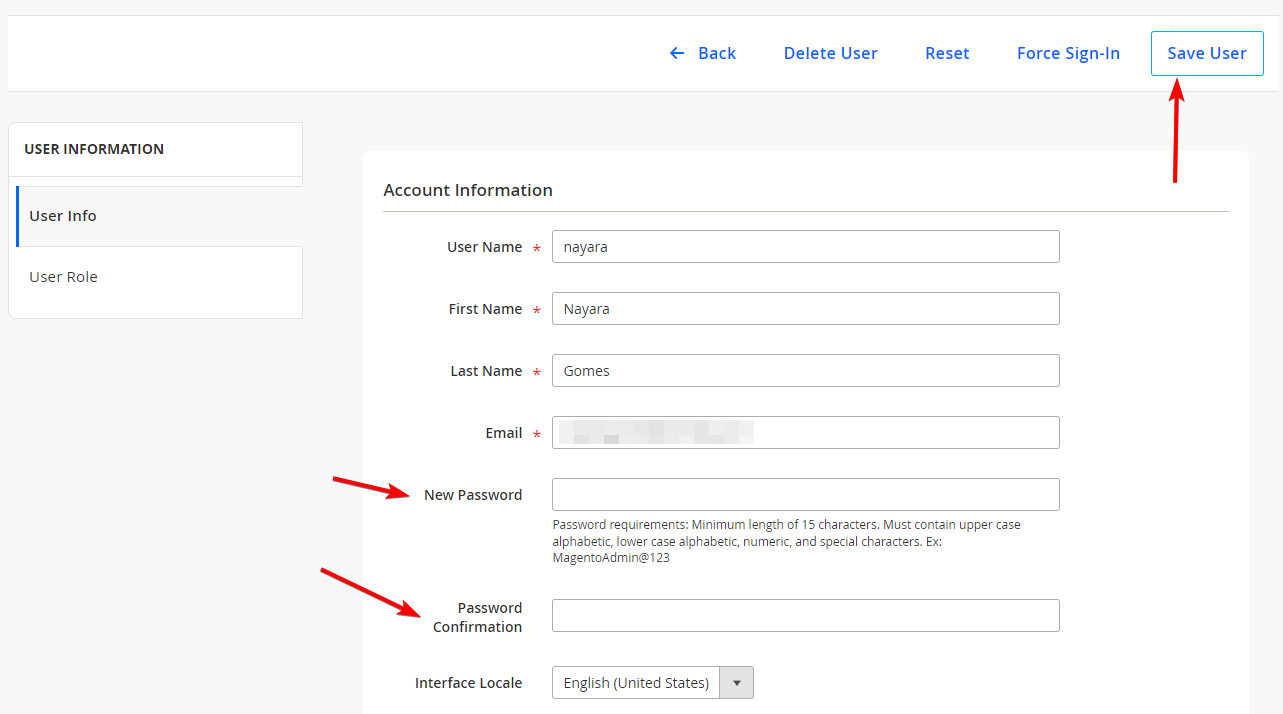The image size is (1283, 714).
Task: Focus the Password Confirmation input field
Action: pyautogui.click(x=805, y=616)
